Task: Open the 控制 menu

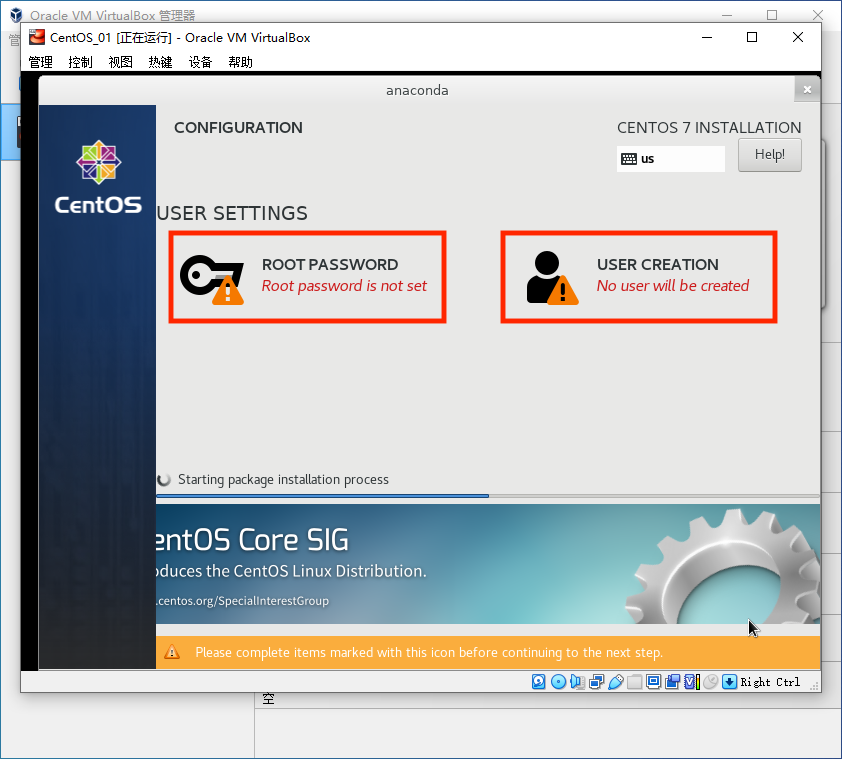Action: [81, 62]
